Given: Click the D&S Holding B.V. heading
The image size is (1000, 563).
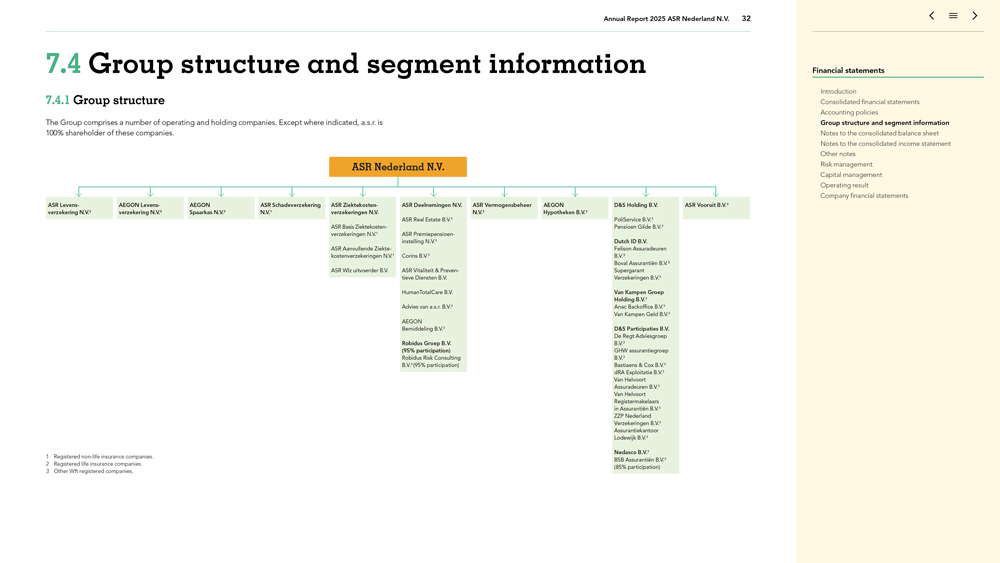Looking at the screenshot, I should click(636, 205).
